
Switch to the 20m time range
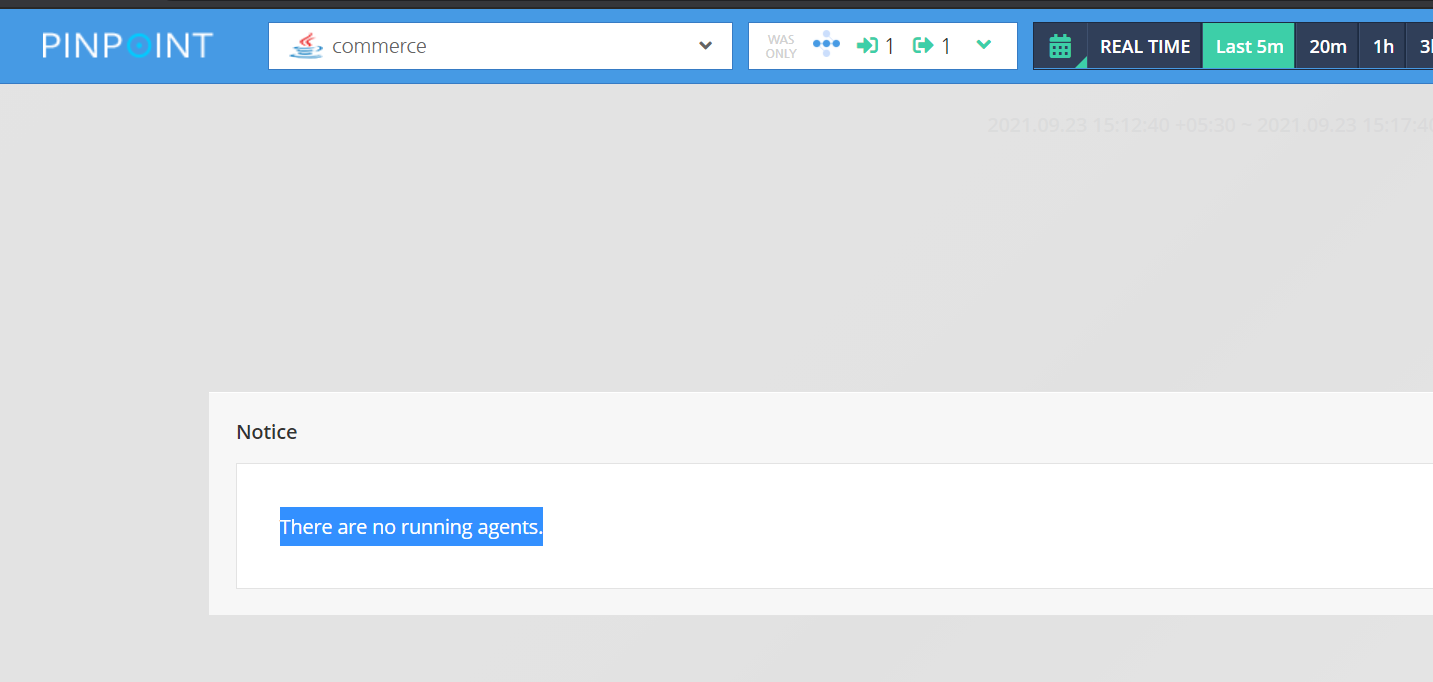point(1327,45)
